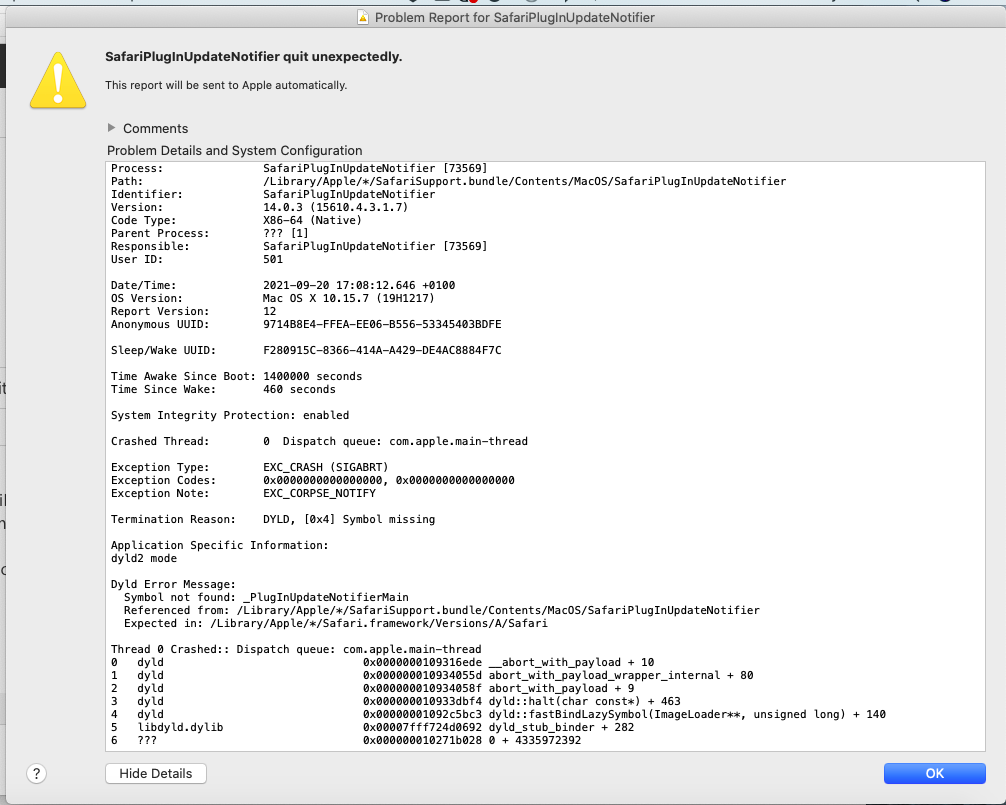Click the 'dyld2 mode' line
The image size is (1006, 805).
coord(144,558)
